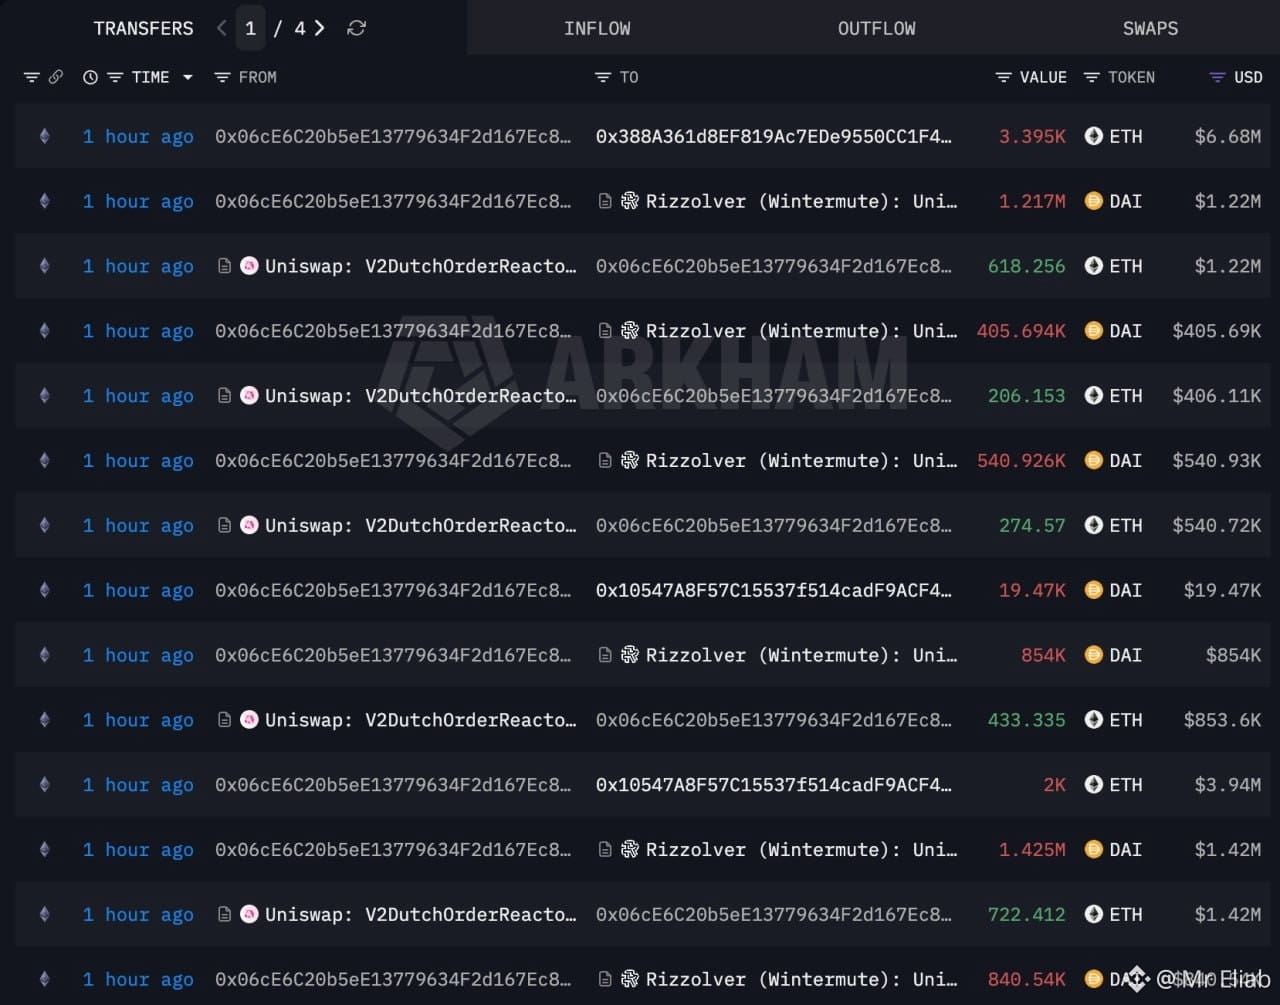This screenshot has height=1005, width=1280.
Task: Click the ETH token icon in the $3.94M row
Action: pos(1094,785)
